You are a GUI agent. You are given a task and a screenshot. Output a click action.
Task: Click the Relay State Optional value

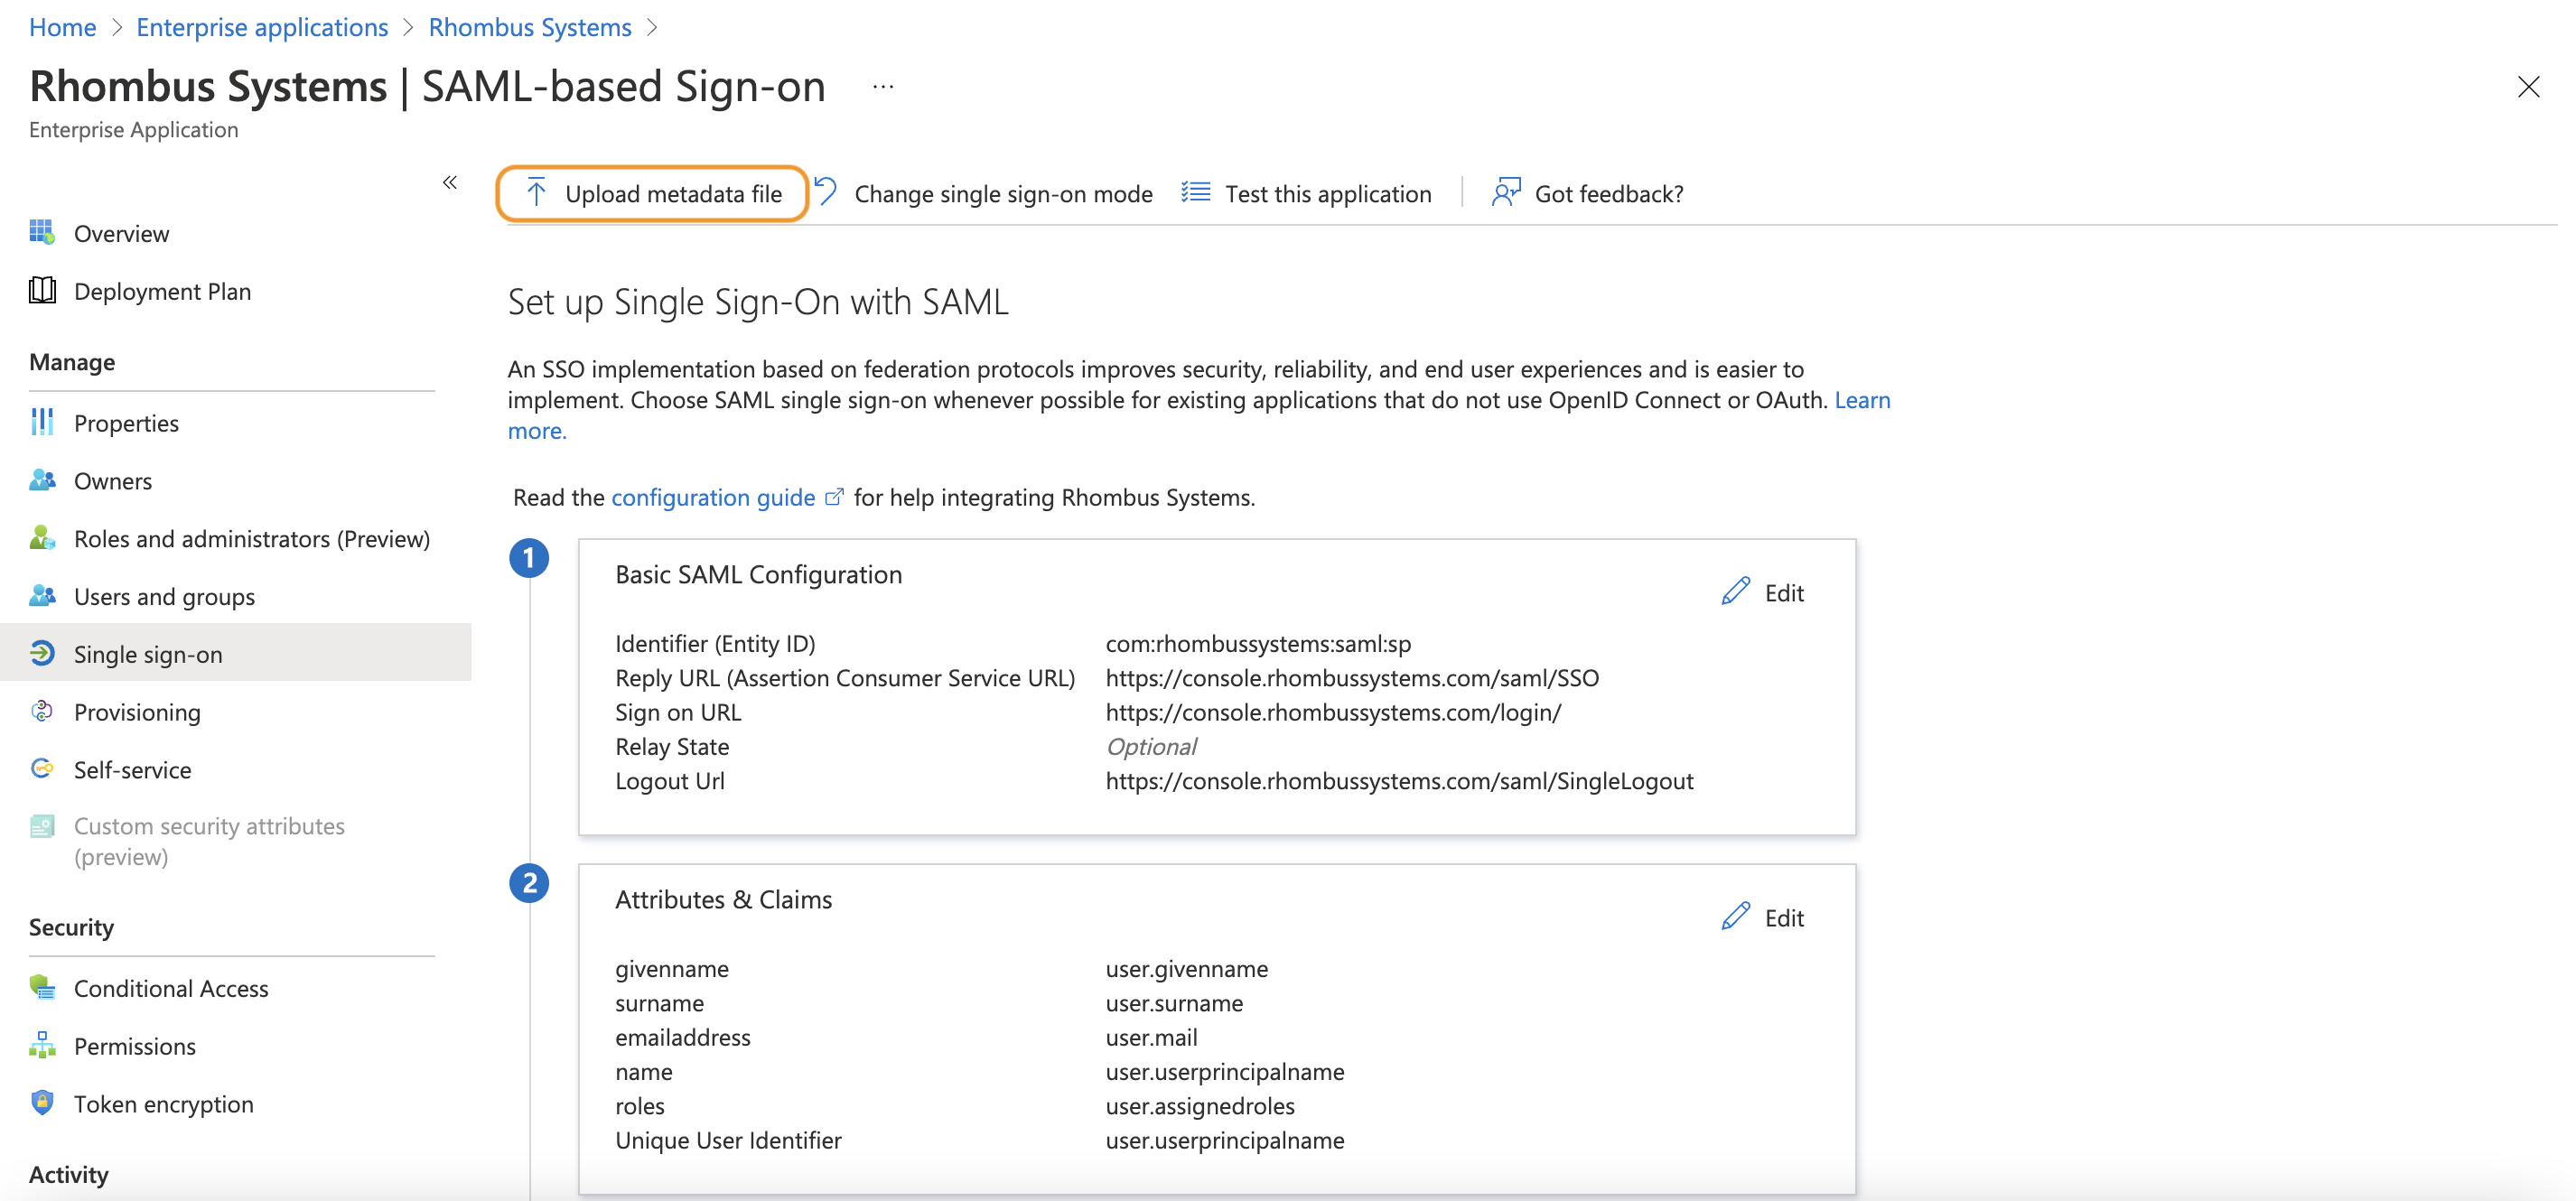click(x=1150, y=746)
